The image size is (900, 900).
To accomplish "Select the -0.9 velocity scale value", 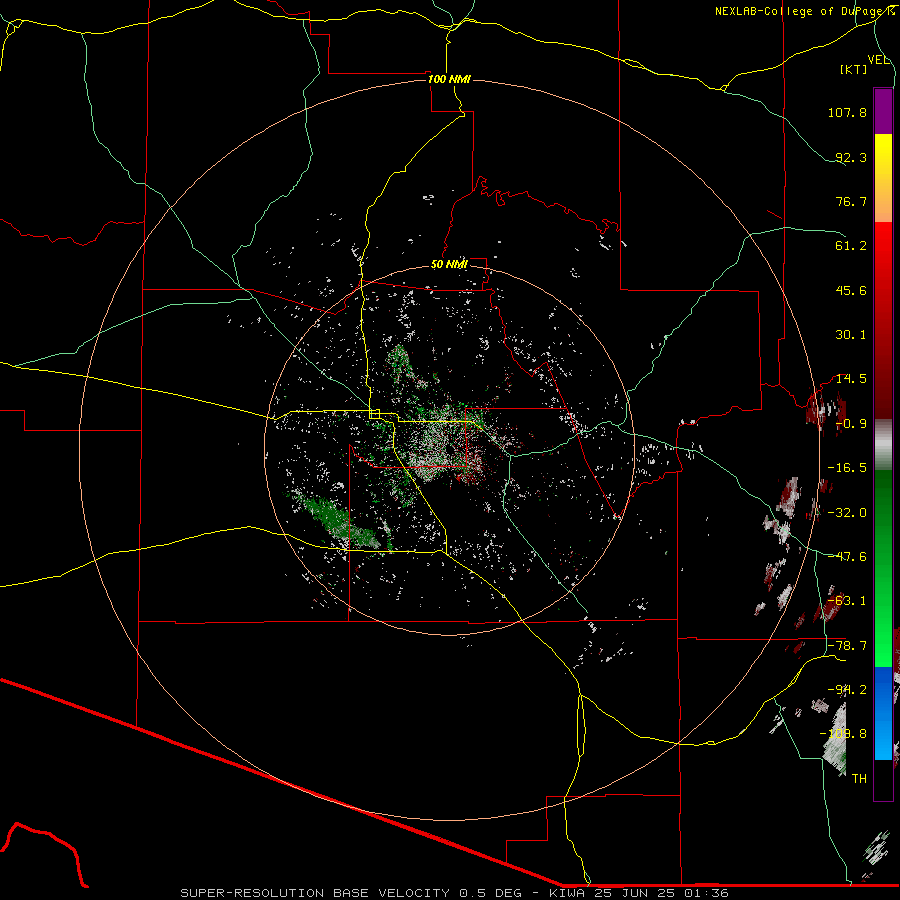I will (x=851, y=424).
